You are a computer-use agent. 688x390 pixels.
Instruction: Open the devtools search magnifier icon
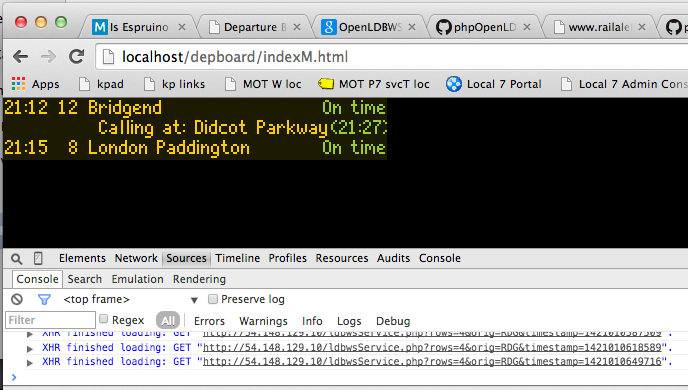[17, 259]
